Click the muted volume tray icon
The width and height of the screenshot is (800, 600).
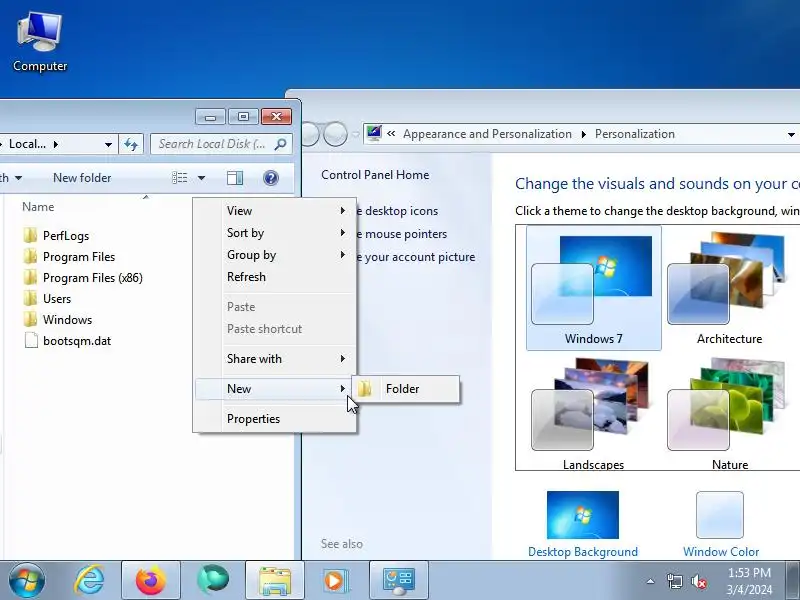point(698,581)
